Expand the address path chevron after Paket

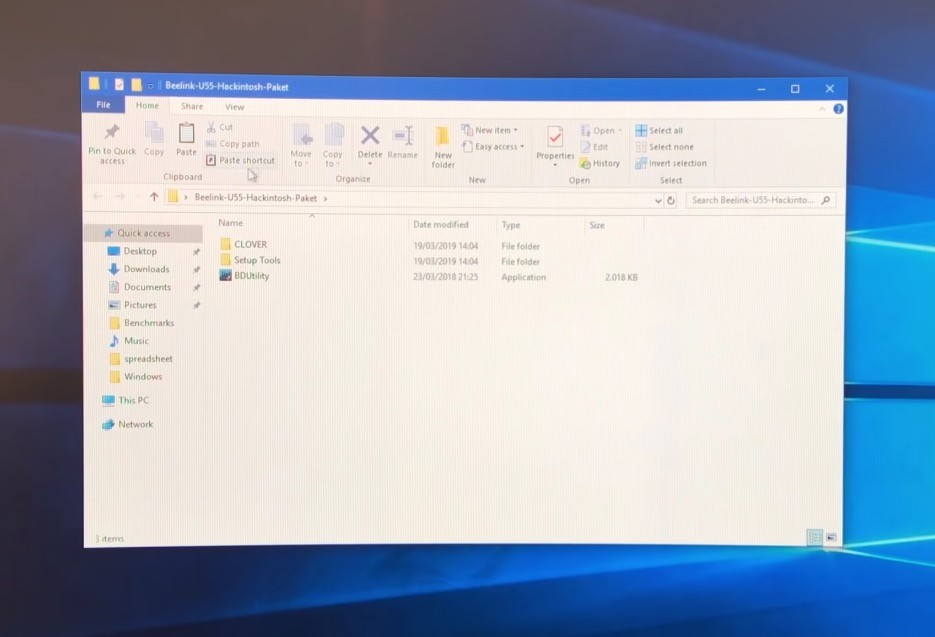click(x=325, y=198)
